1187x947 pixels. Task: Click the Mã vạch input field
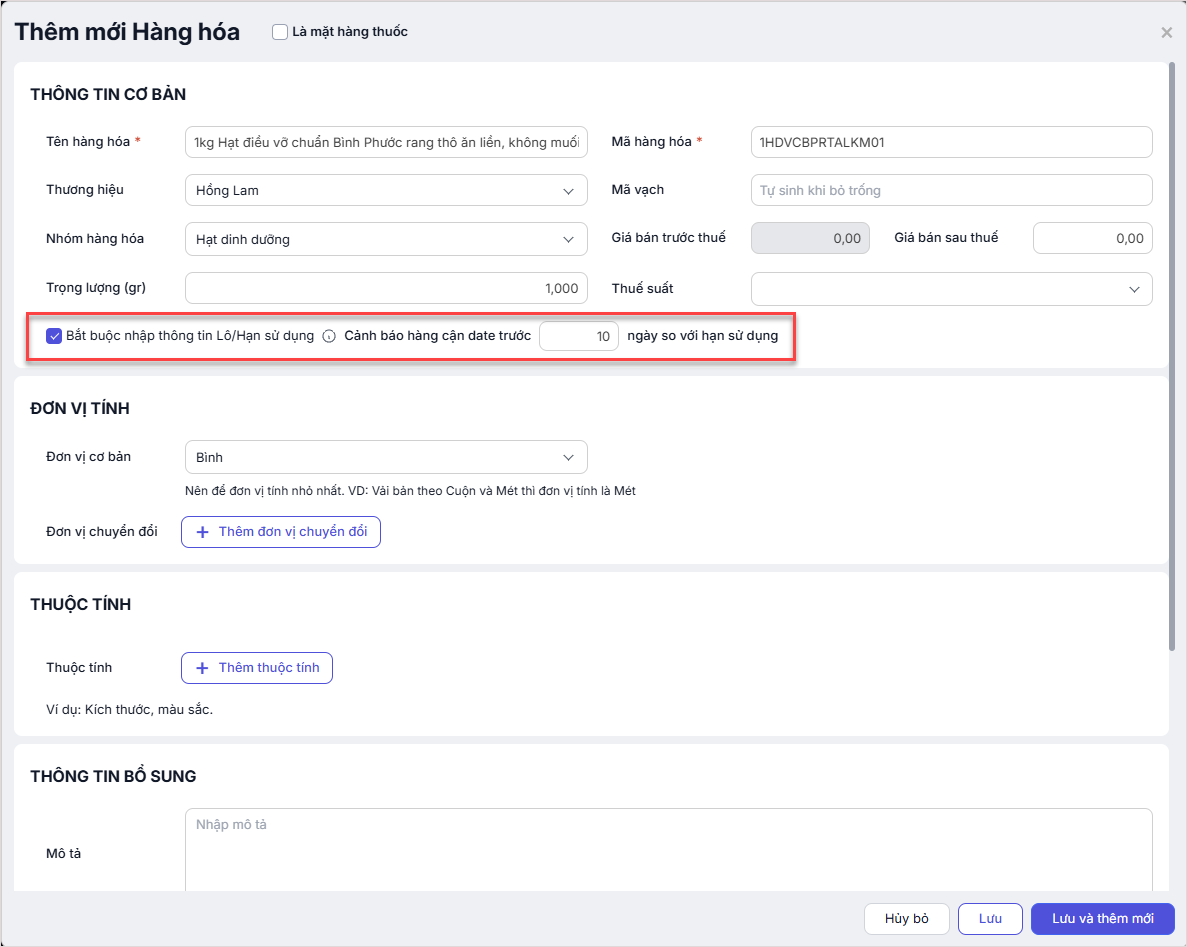click(x=951, y=190)
